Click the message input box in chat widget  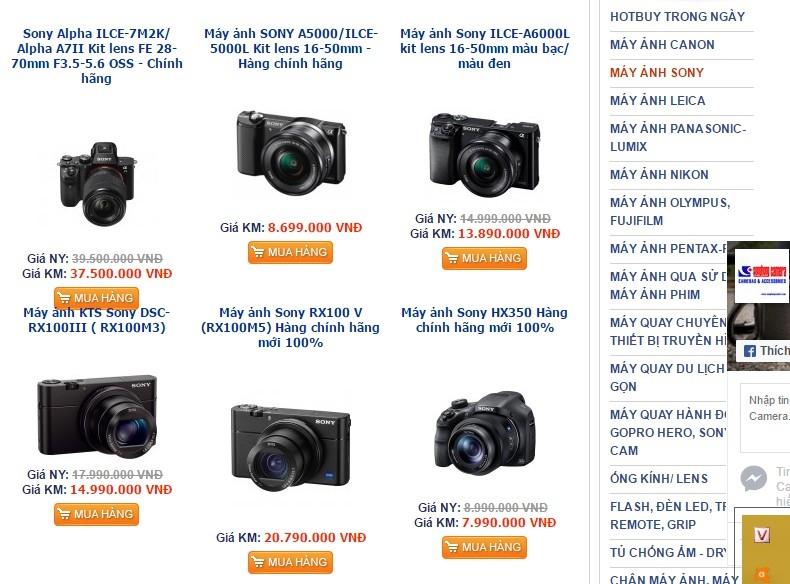tap(765, 418)
